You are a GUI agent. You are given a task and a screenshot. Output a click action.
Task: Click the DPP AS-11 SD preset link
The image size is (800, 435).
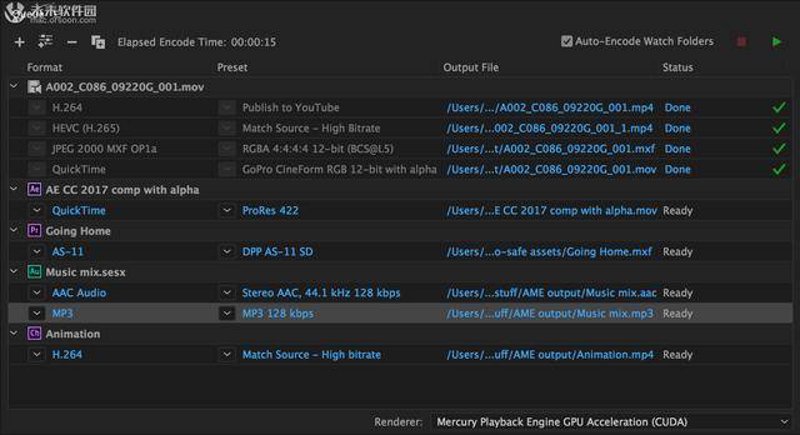(x=278, y=251)
